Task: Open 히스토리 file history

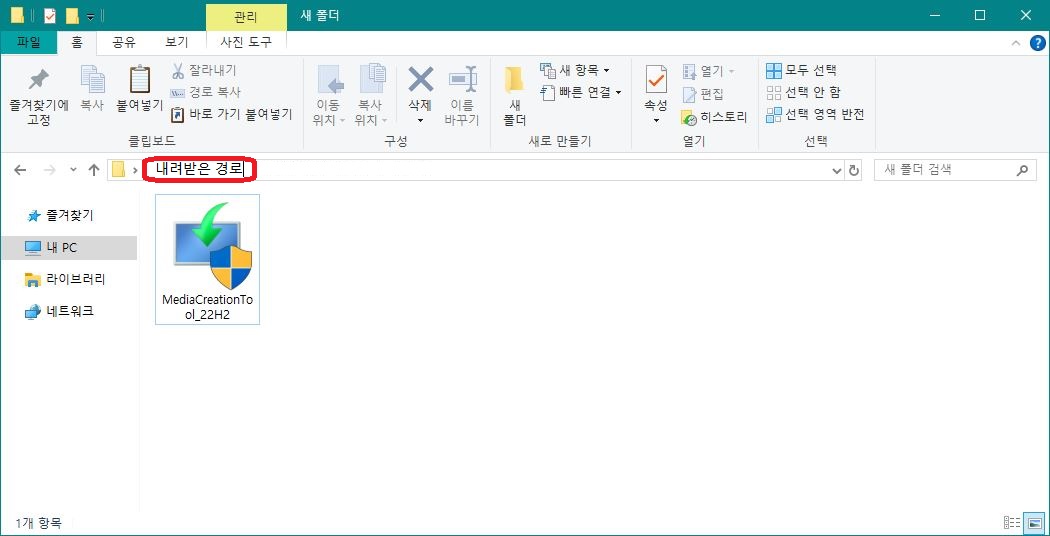Action: (714, 117)
